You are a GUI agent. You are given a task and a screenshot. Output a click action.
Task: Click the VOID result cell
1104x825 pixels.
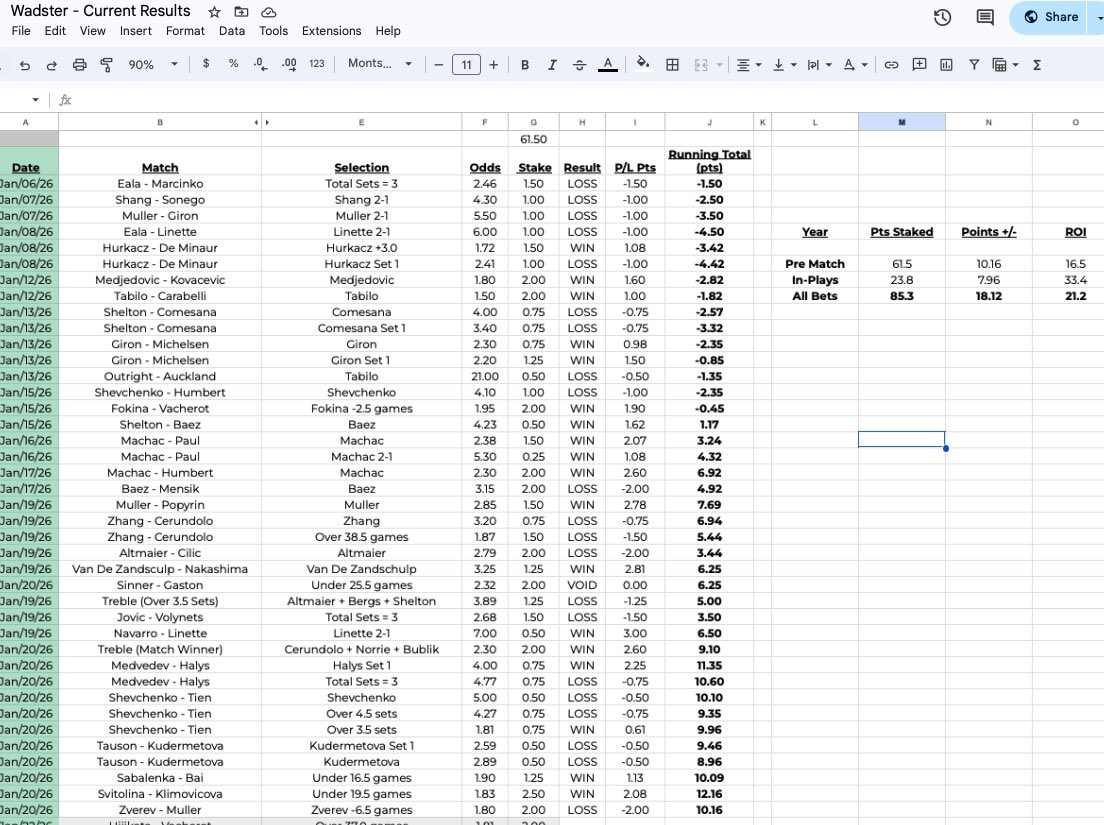pos(582,585)
